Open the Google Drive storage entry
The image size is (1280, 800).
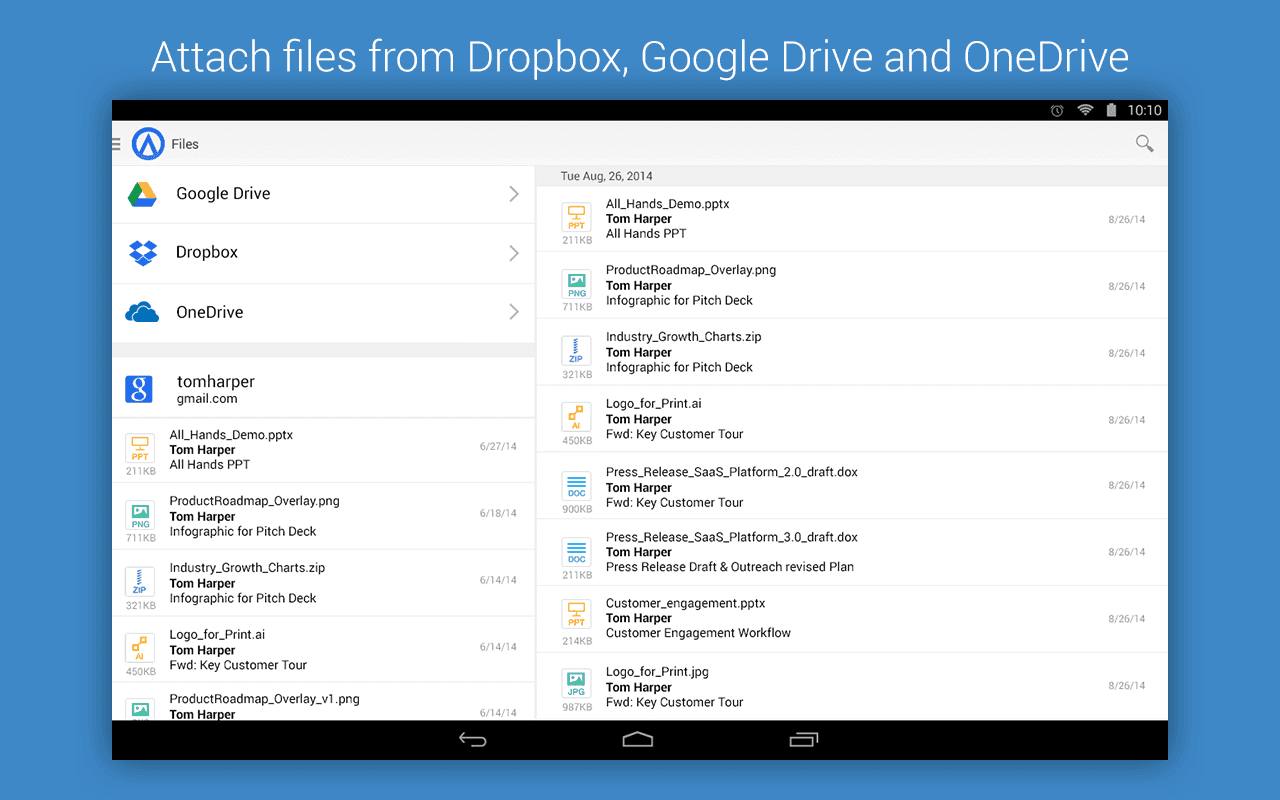(324, 194)
